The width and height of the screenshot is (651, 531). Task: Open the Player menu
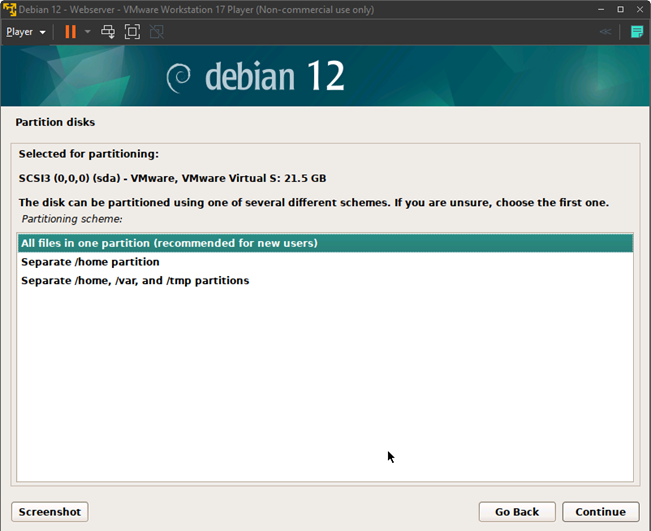25,32
